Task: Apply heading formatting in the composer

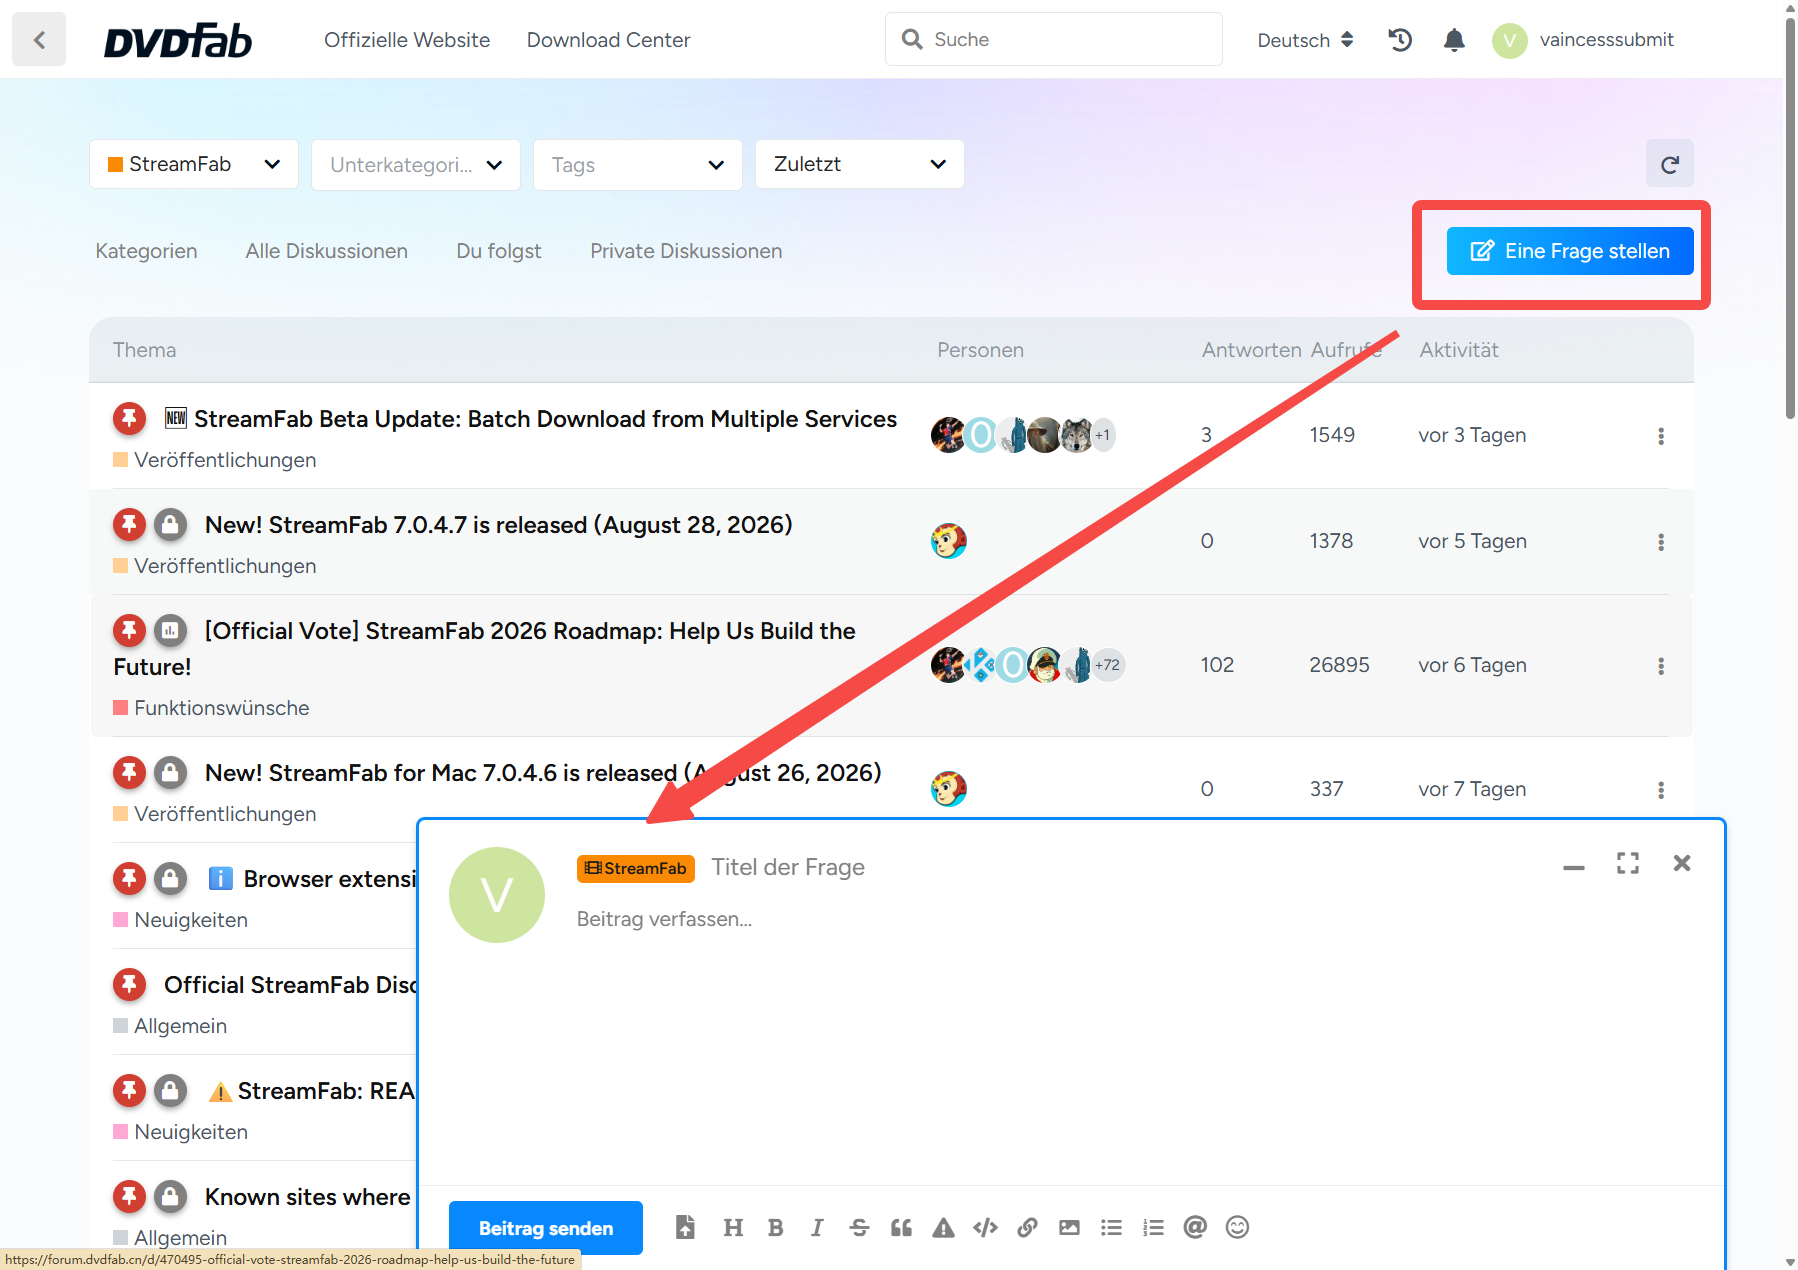Action: 733,1227
